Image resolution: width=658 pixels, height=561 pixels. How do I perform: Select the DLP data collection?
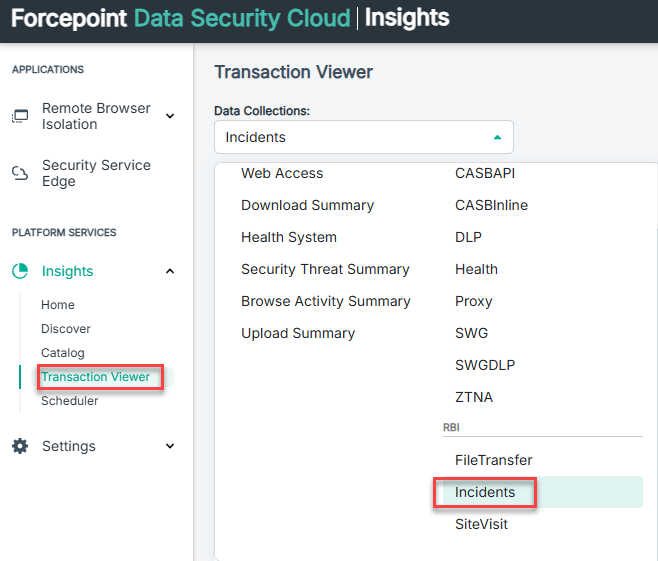[468, 237]
